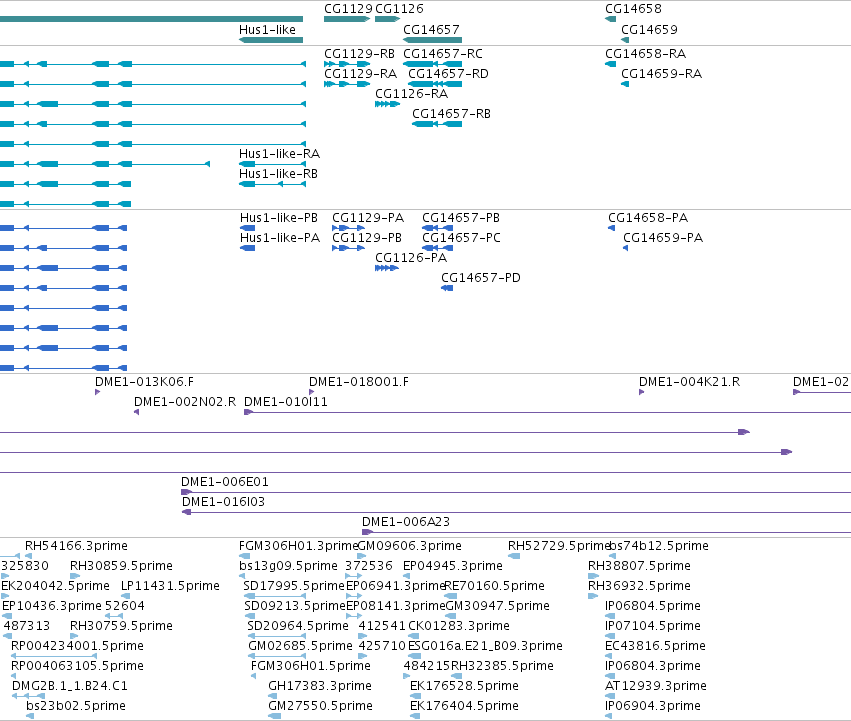
Task: Select the CG1129-PB protein
Action: point(348,248)
